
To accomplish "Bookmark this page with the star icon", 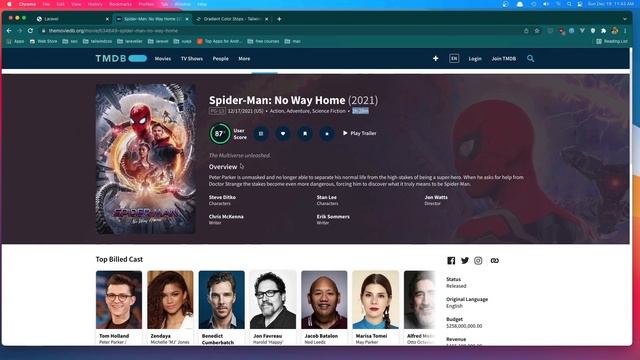I will (x=537, y=31).
